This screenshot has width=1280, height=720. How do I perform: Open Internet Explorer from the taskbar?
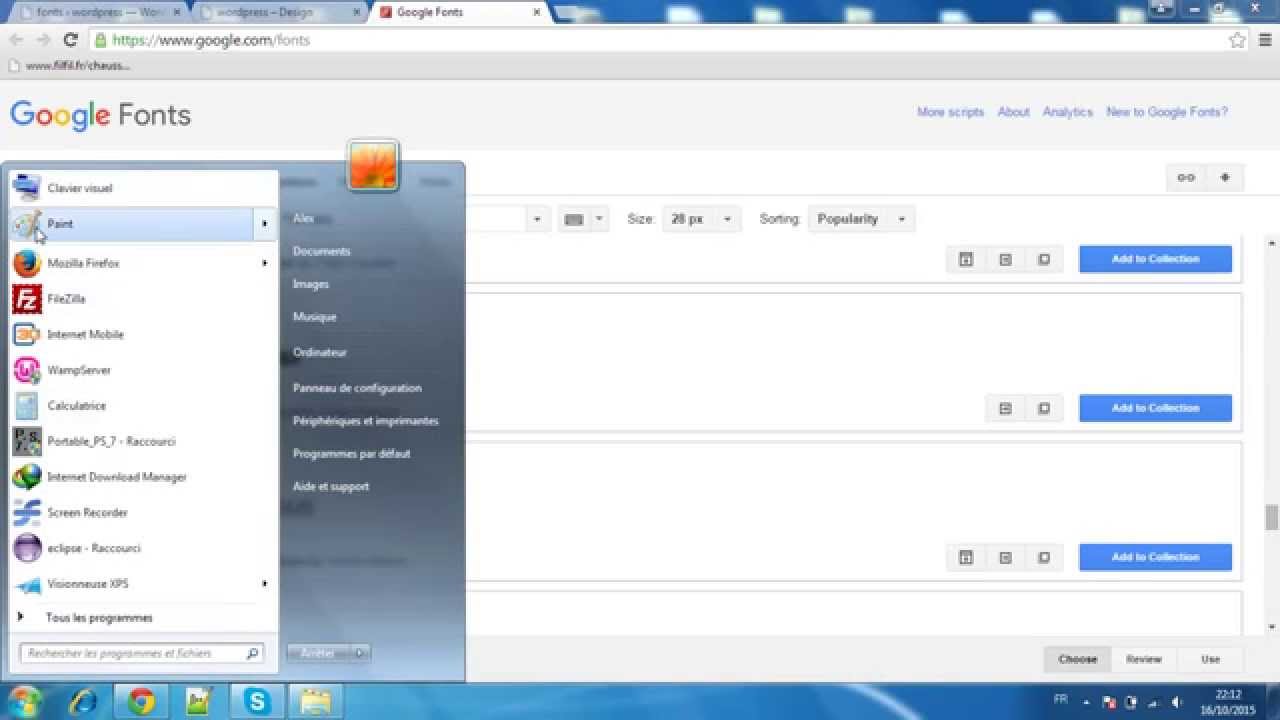(x=83, y=702)
